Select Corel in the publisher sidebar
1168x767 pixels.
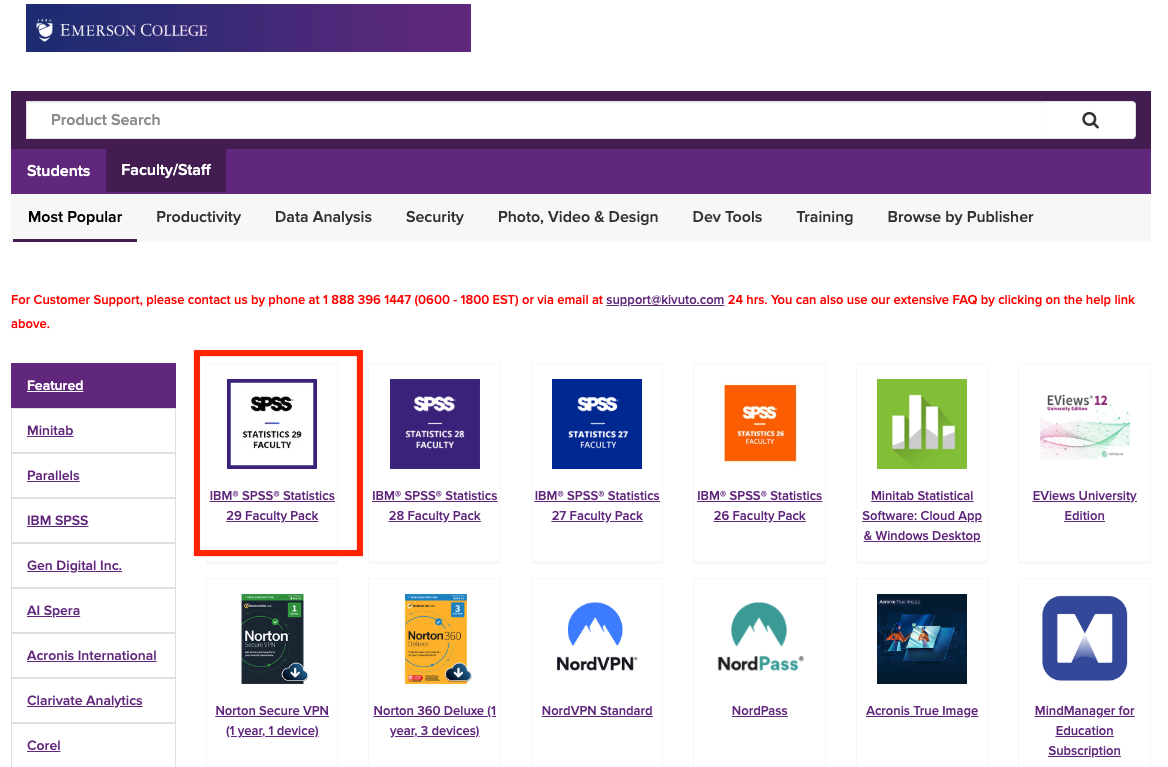(x=43, y=745)
